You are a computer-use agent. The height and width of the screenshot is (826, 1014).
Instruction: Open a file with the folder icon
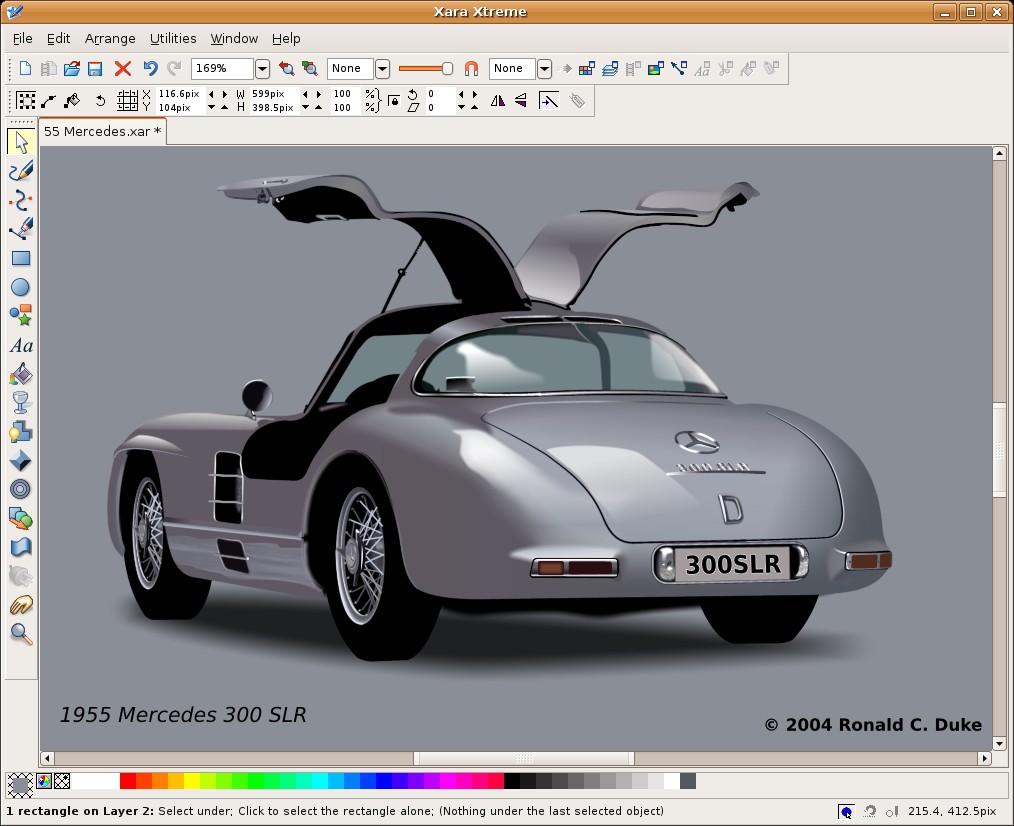[x=72, y=68]
